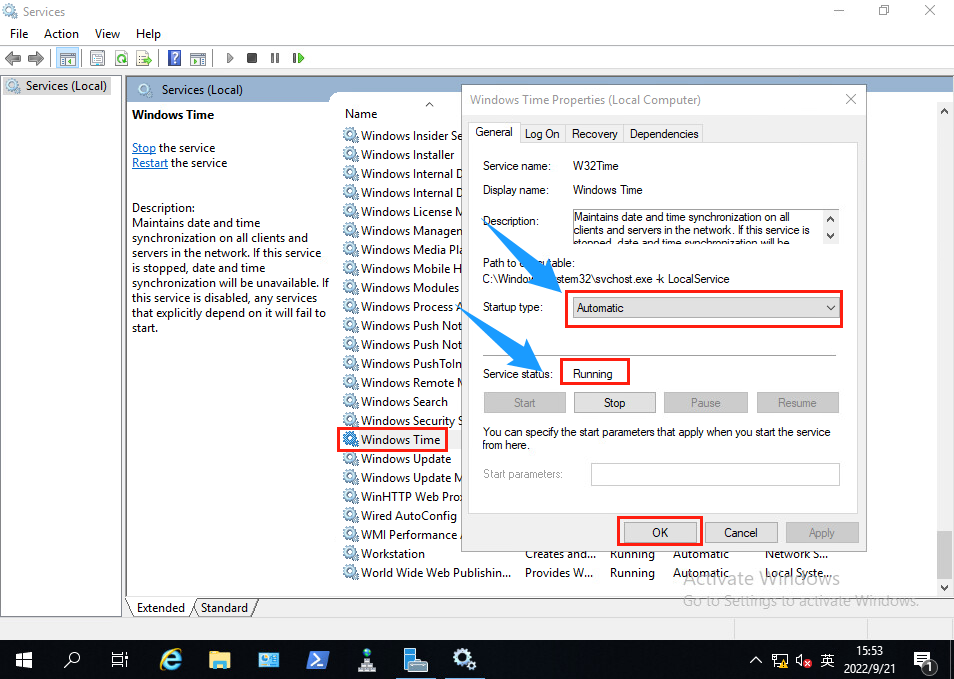Switch to the Extended view tab
The height and width of the screenshot is (679, 954).
click(x=161, y=608)
